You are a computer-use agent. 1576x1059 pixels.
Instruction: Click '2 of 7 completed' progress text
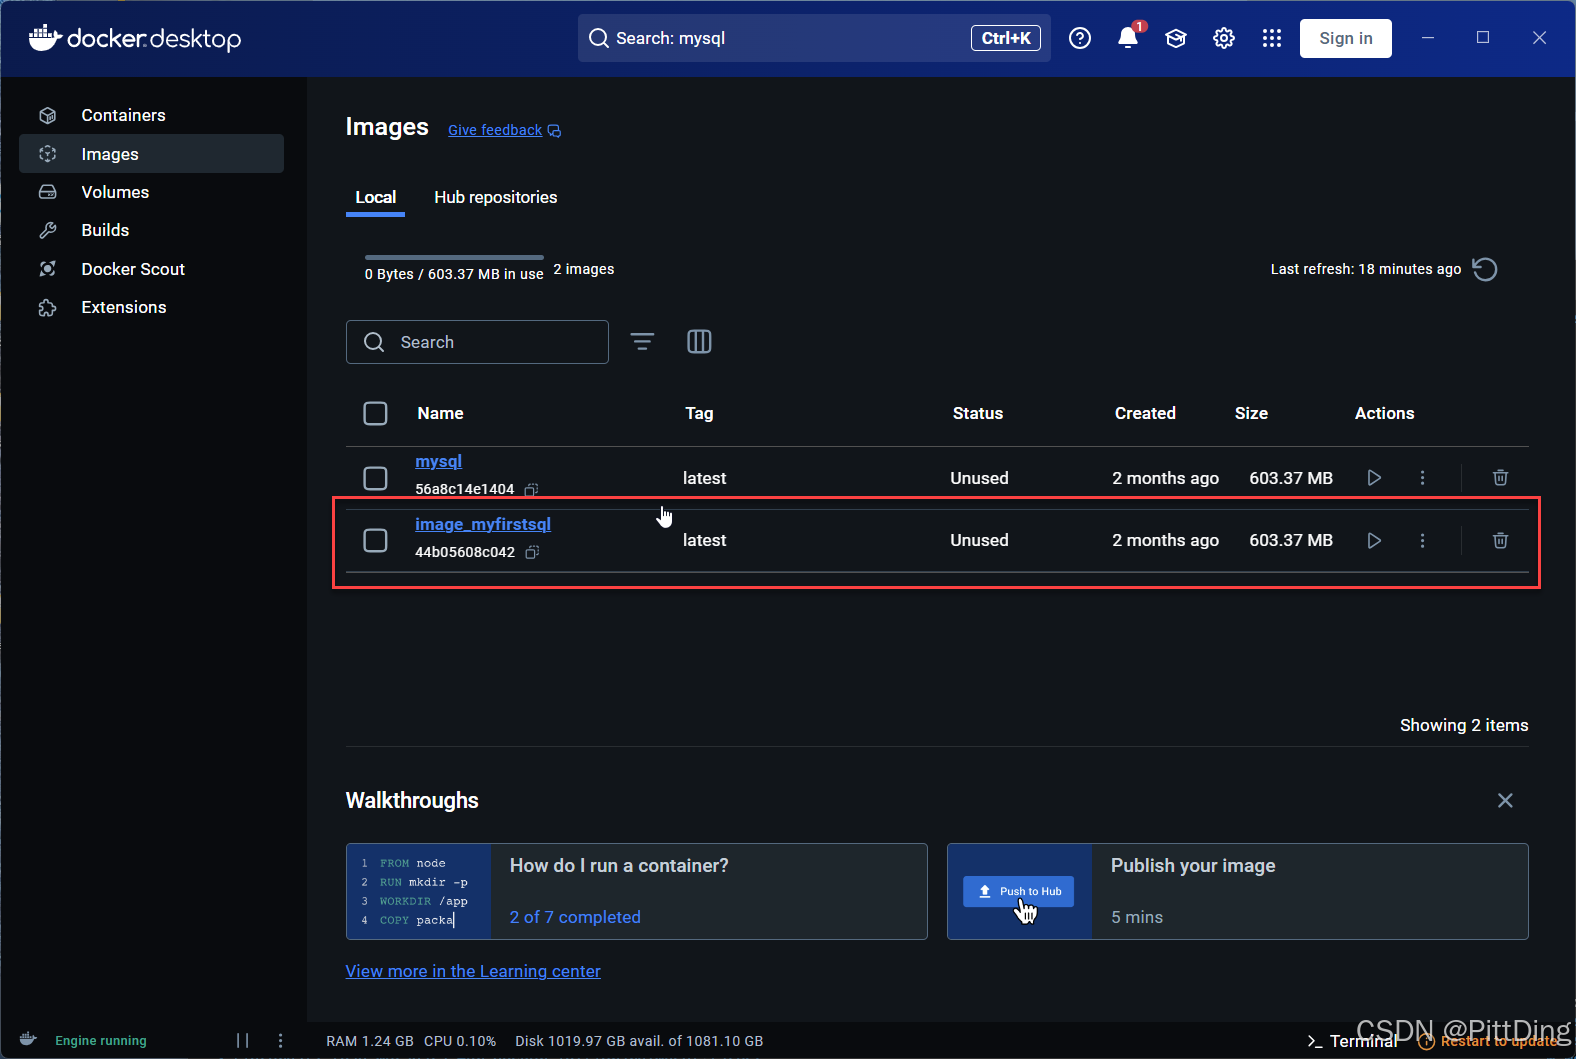[x=575, y=917]
